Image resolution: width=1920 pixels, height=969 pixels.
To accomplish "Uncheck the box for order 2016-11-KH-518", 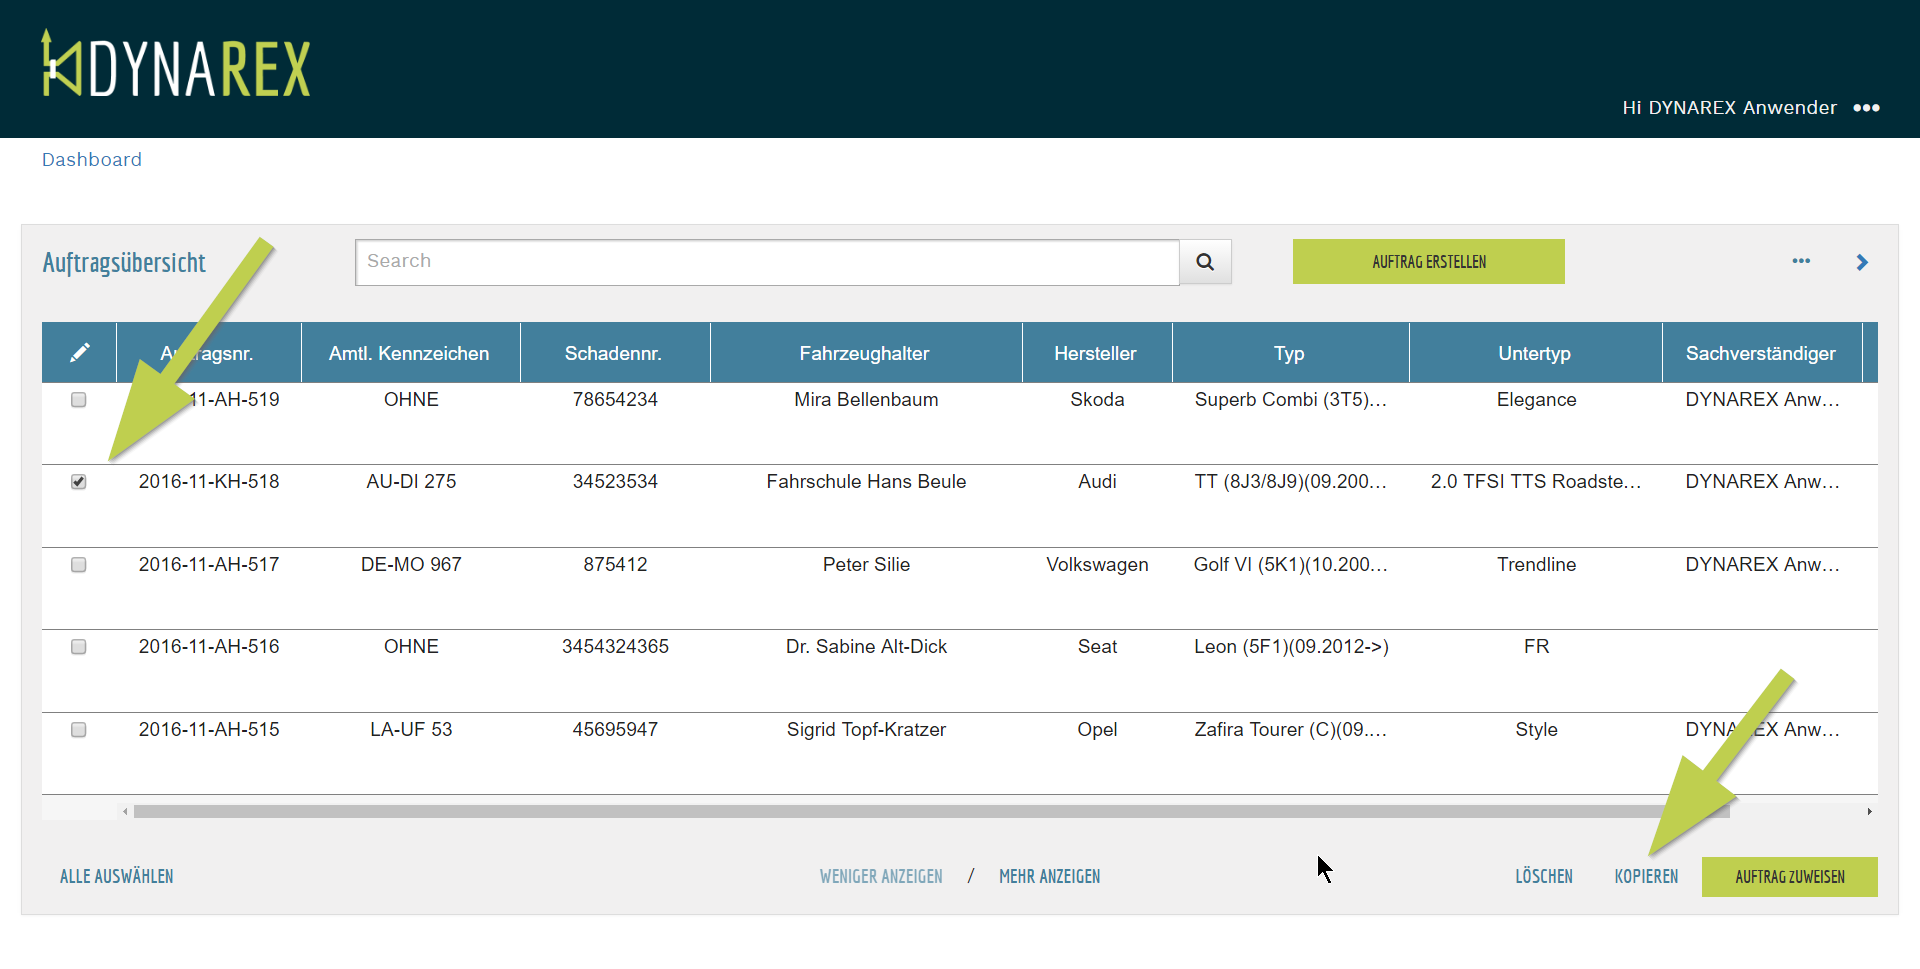I will pos(79,482).
